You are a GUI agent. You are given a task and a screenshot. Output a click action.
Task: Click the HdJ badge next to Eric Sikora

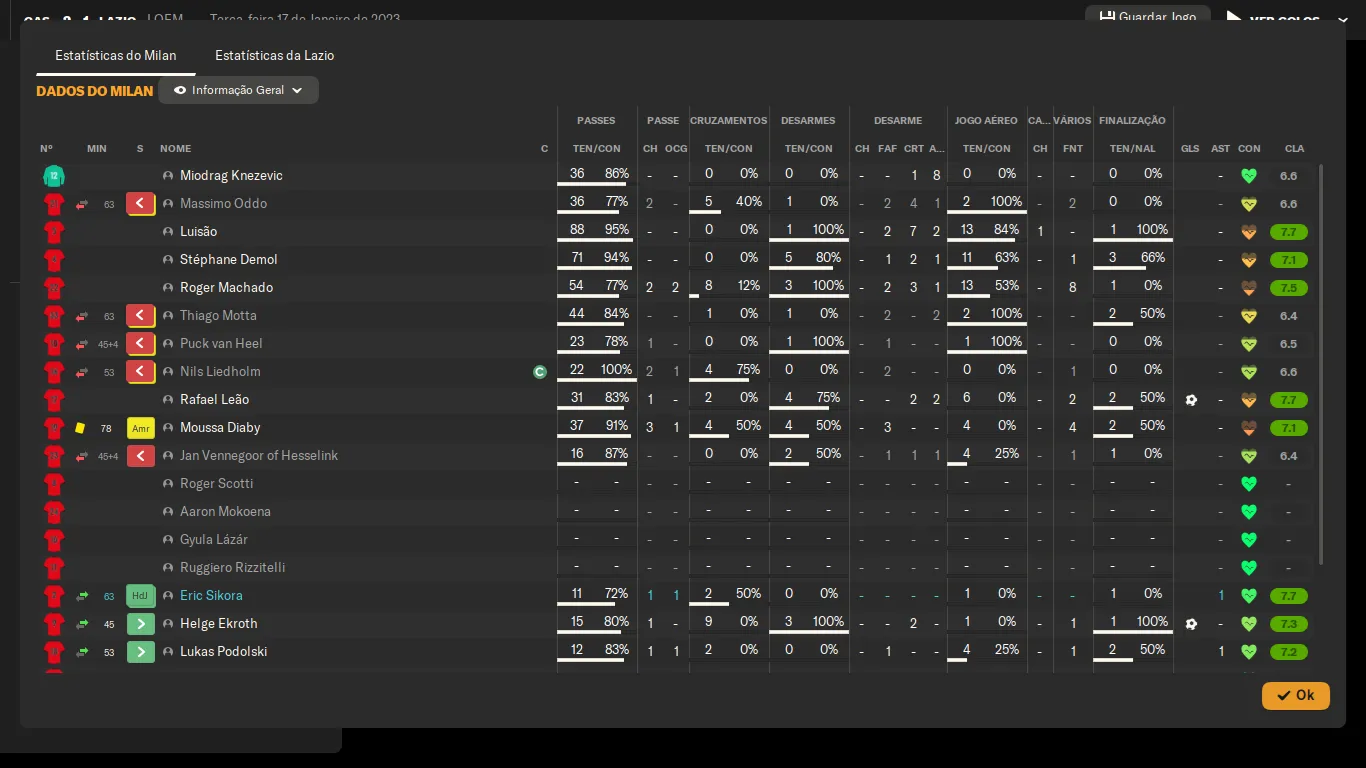[140, 596]
